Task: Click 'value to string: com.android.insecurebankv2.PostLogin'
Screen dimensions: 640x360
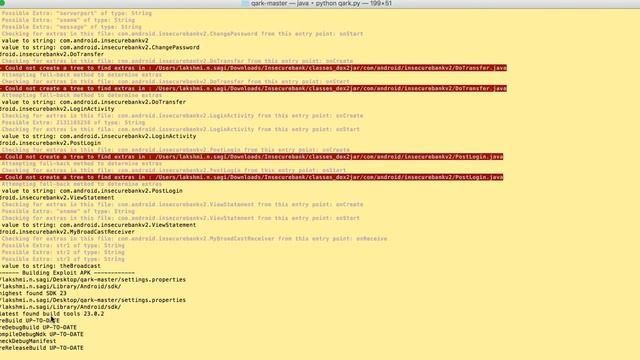Action: (x=92, y=191)
